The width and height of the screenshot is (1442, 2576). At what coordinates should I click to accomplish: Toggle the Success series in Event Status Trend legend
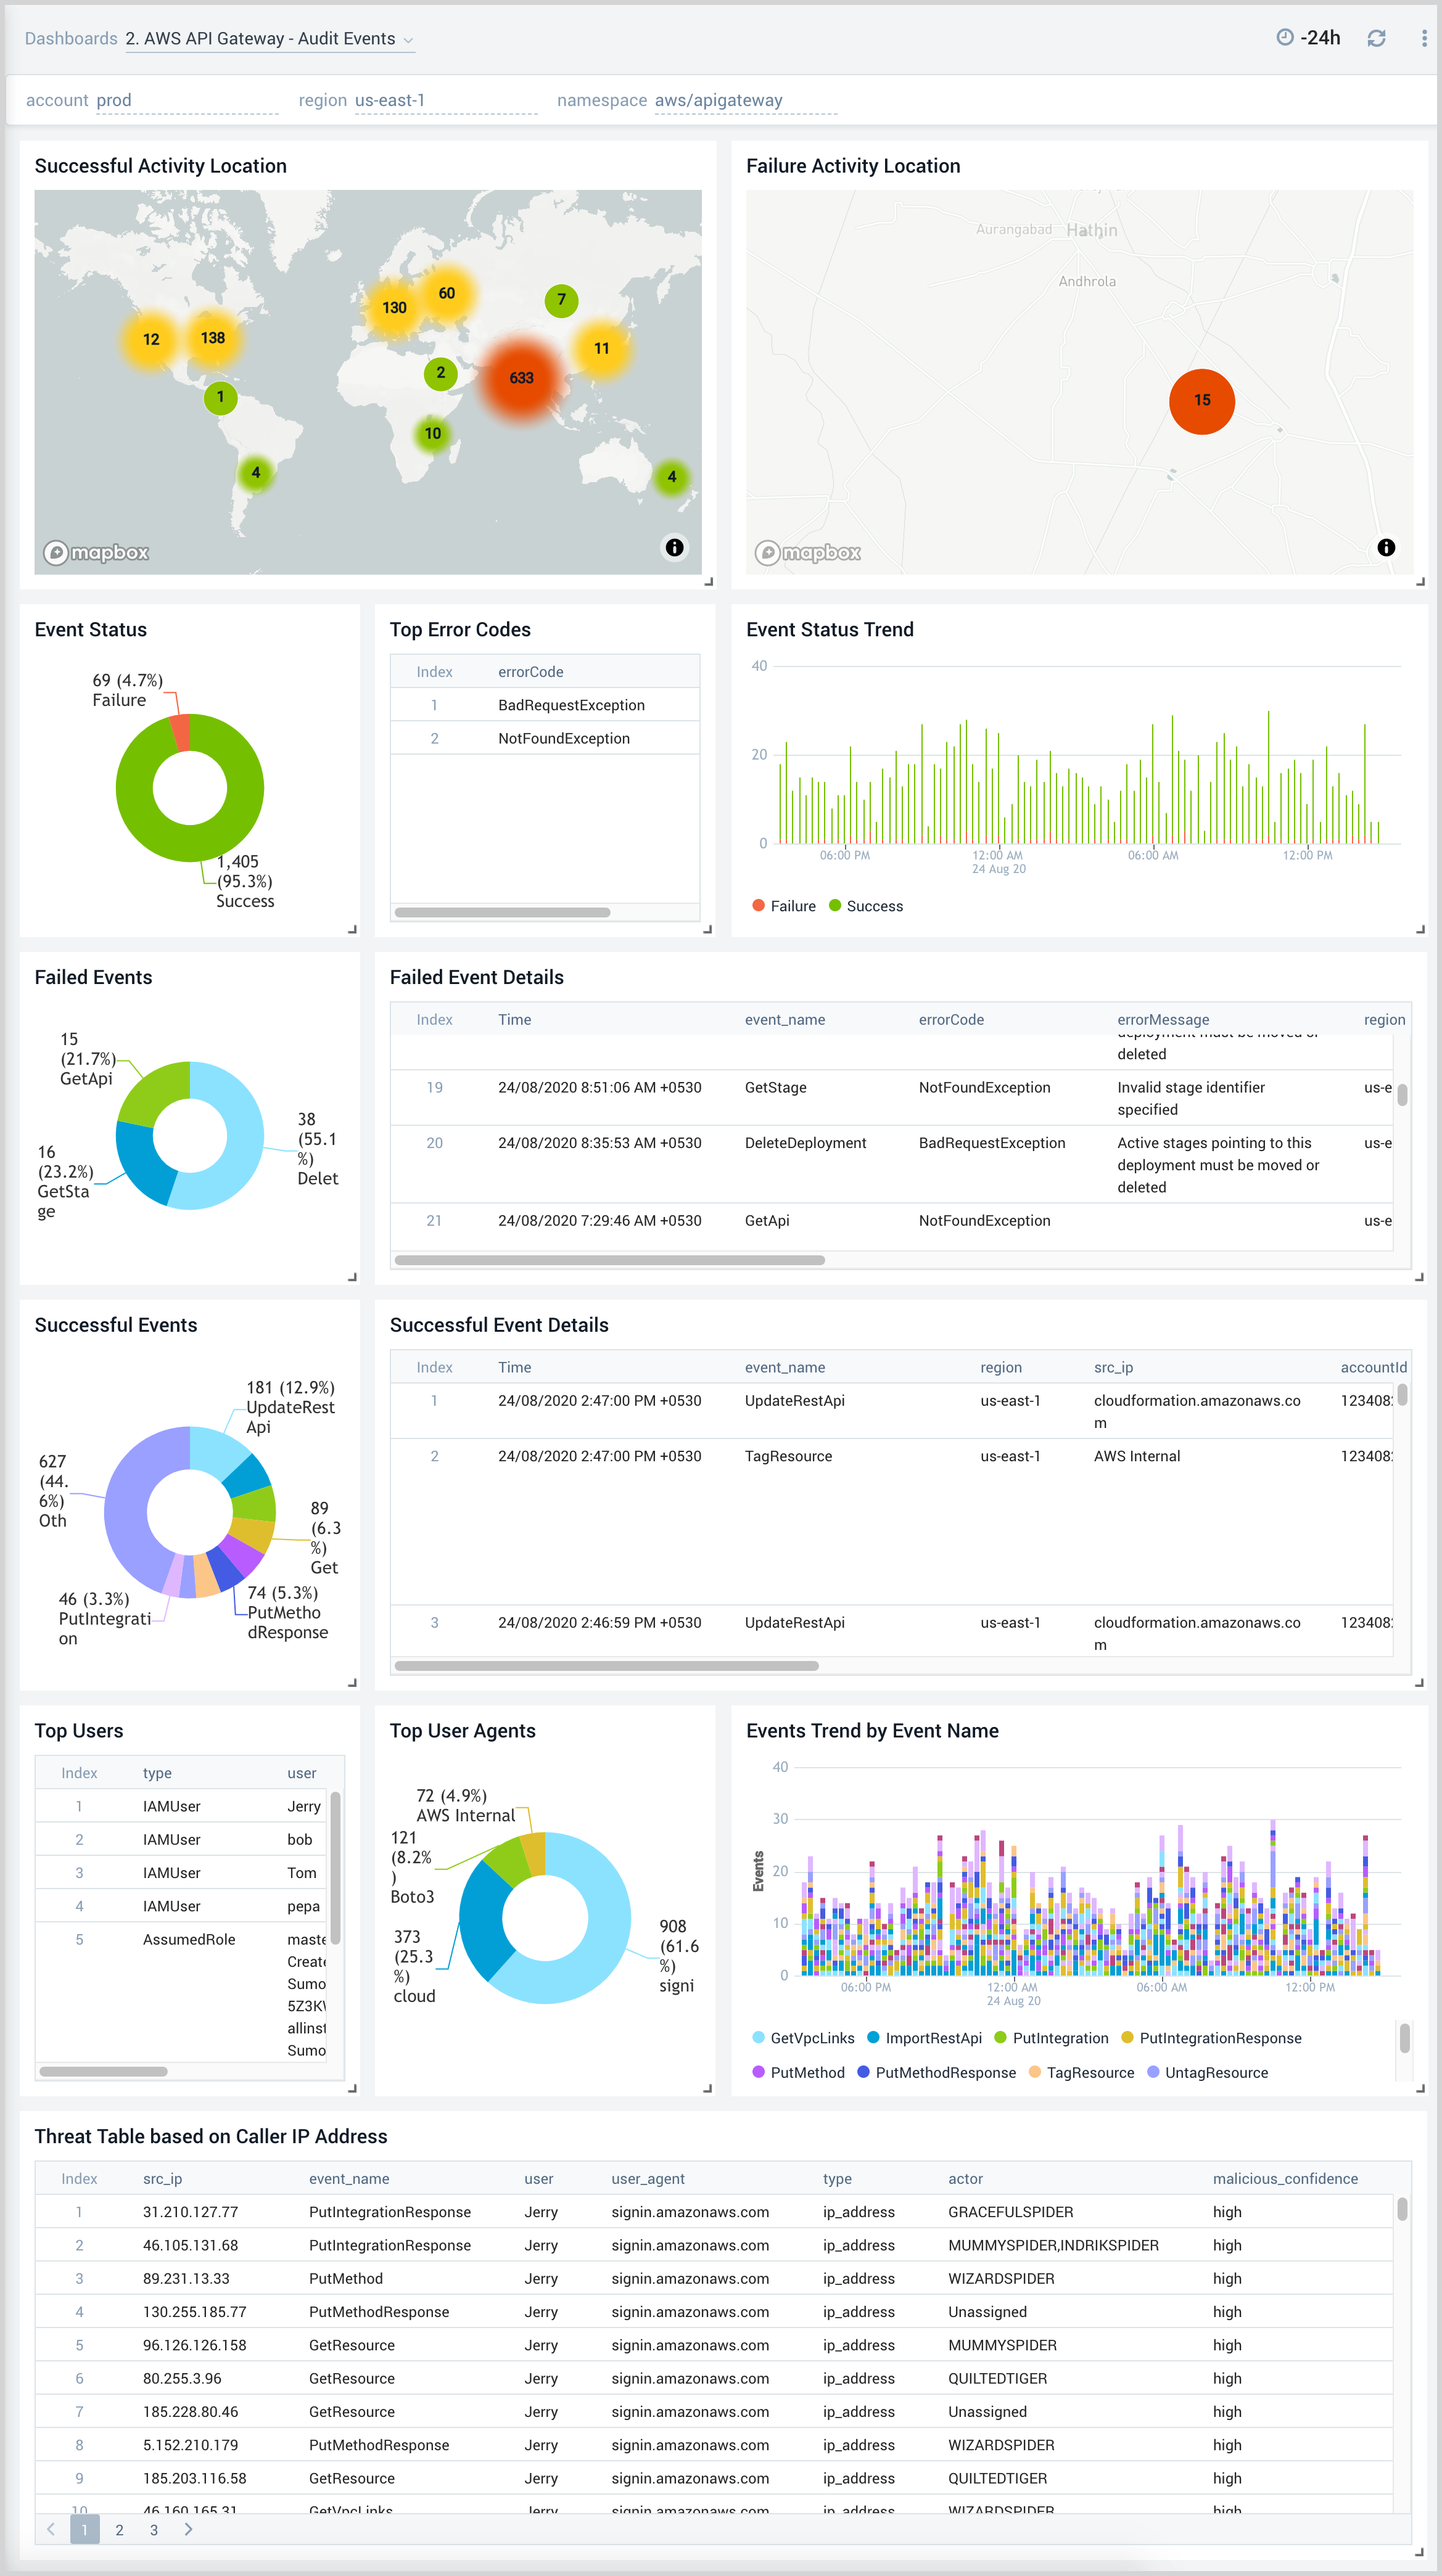click(866, 906)
